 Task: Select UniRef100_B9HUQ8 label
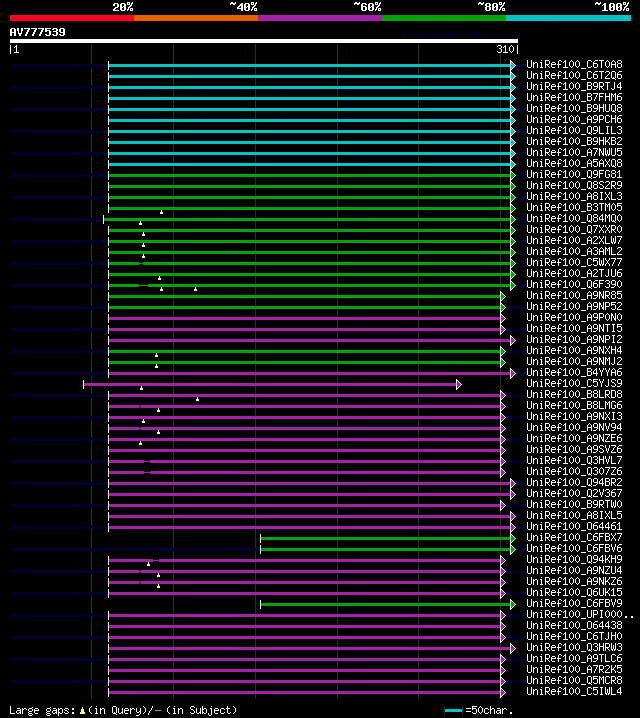(574, 109)
